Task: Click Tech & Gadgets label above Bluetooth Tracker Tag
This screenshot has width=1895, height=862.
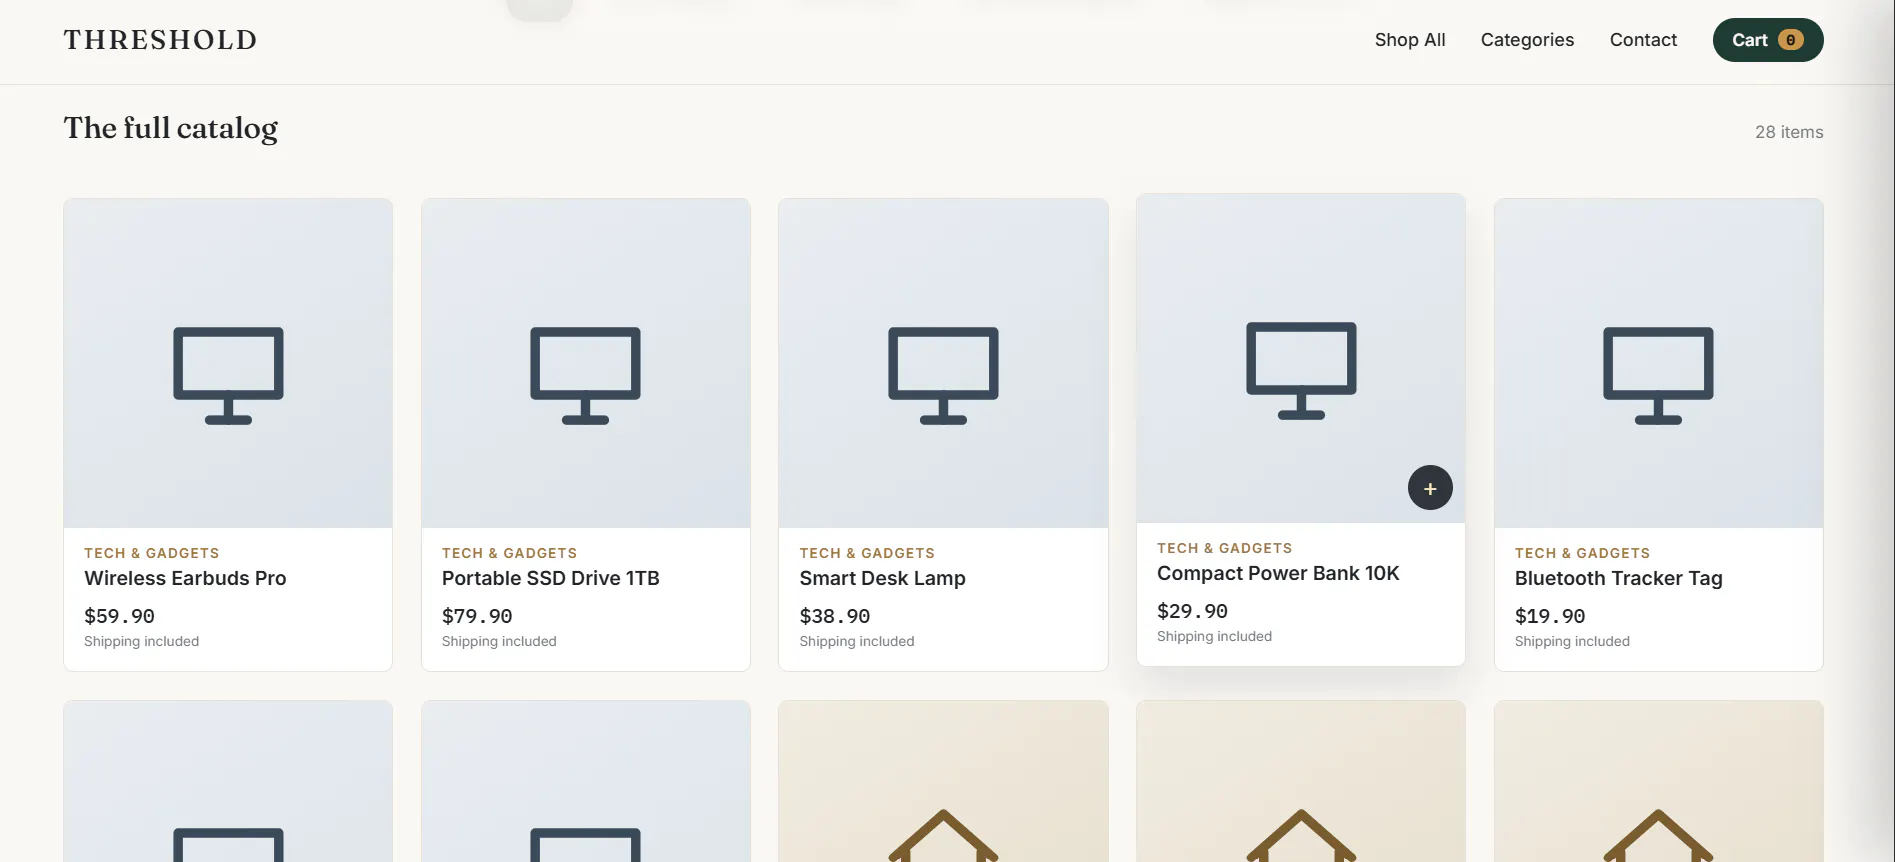Action: [1582, 553]
